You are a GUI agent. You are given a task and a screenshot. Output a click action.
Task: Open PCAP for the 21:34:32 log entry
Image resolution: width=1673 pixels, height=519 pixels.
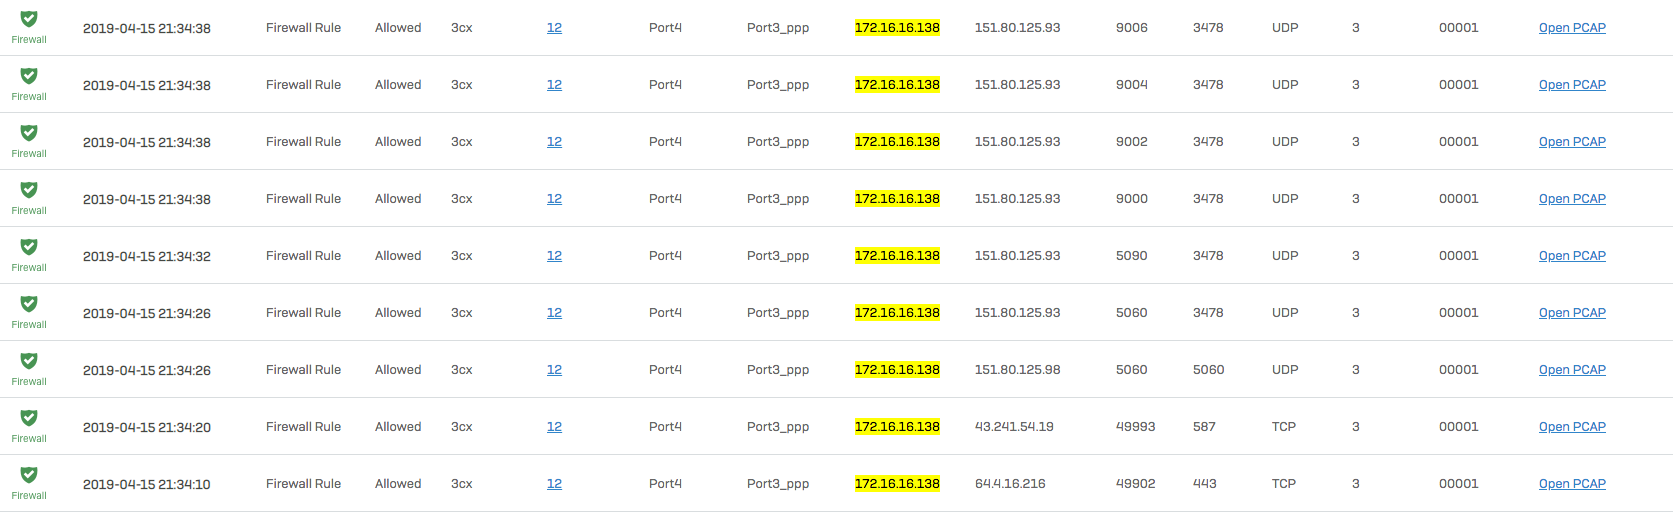[x=1571, y=256]
